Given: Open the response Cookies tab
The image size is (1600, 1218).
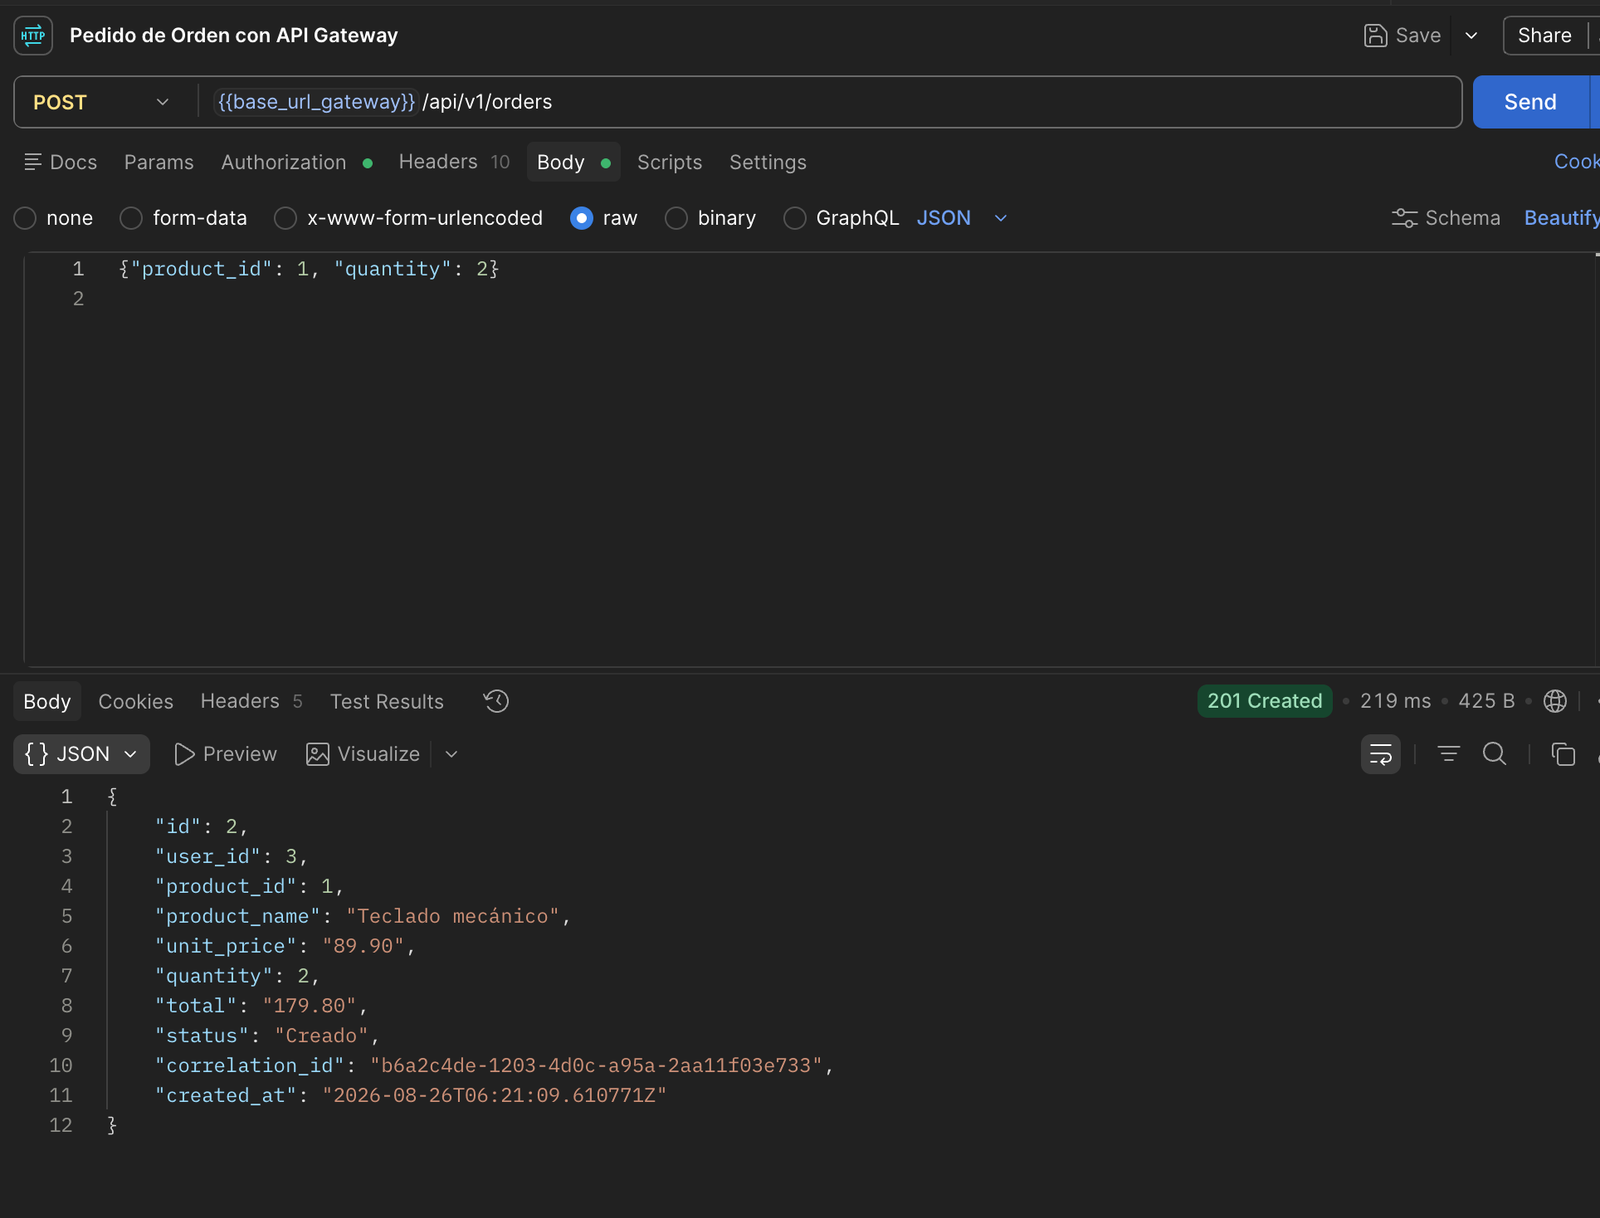Looking at the screenshot, I should (136, 702).
